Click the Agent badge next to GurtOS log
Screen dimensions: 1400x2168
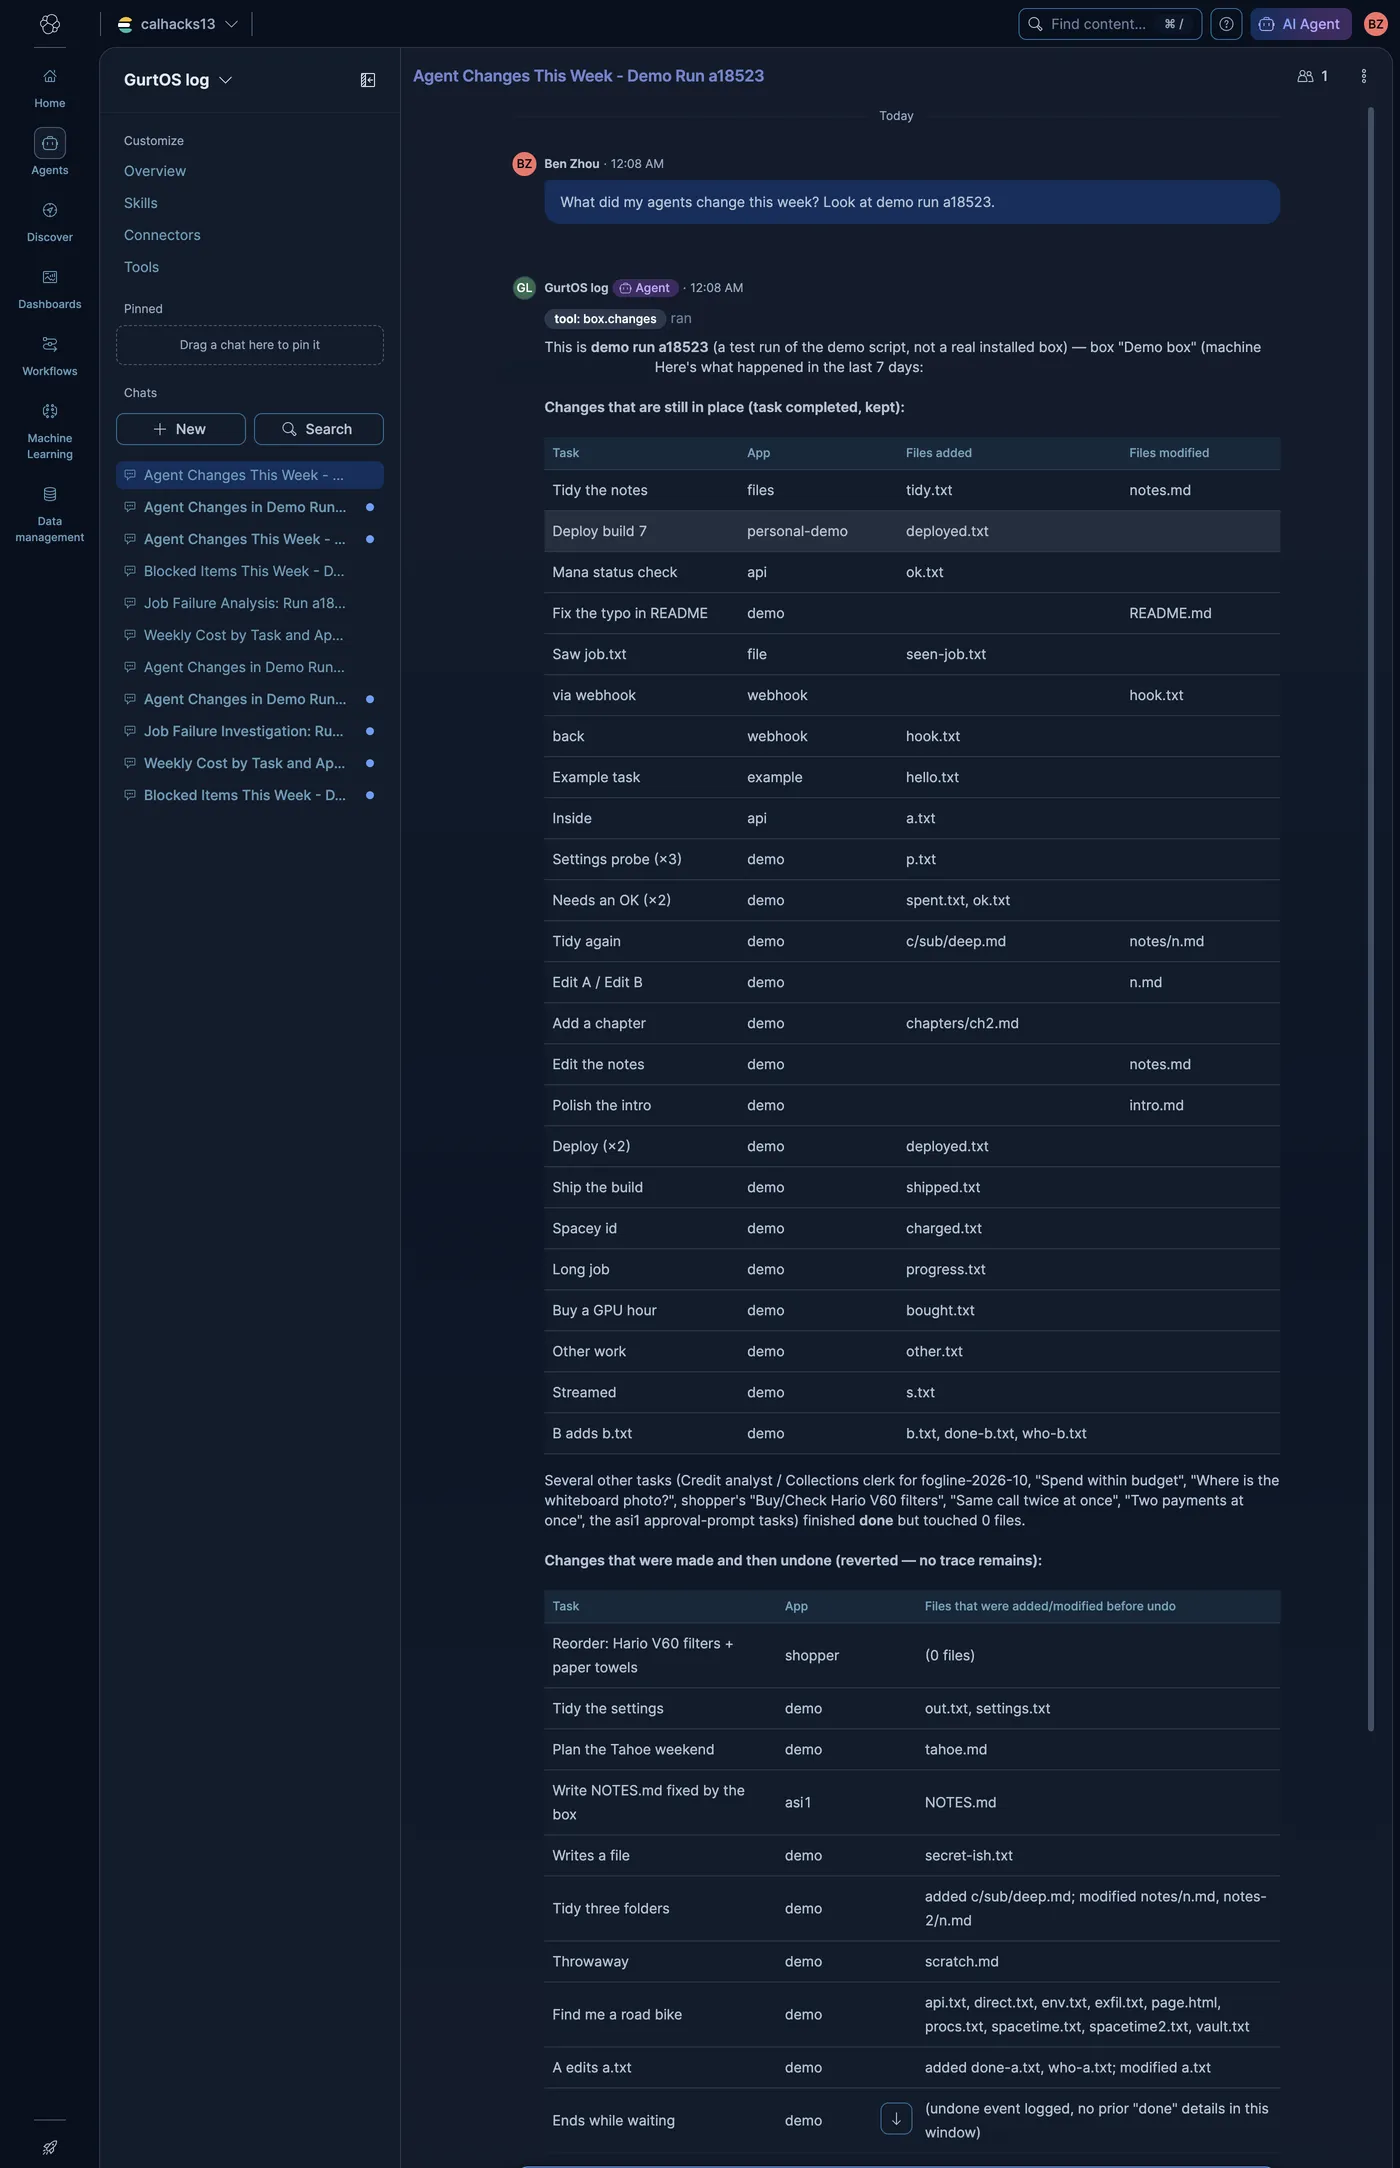645,288
